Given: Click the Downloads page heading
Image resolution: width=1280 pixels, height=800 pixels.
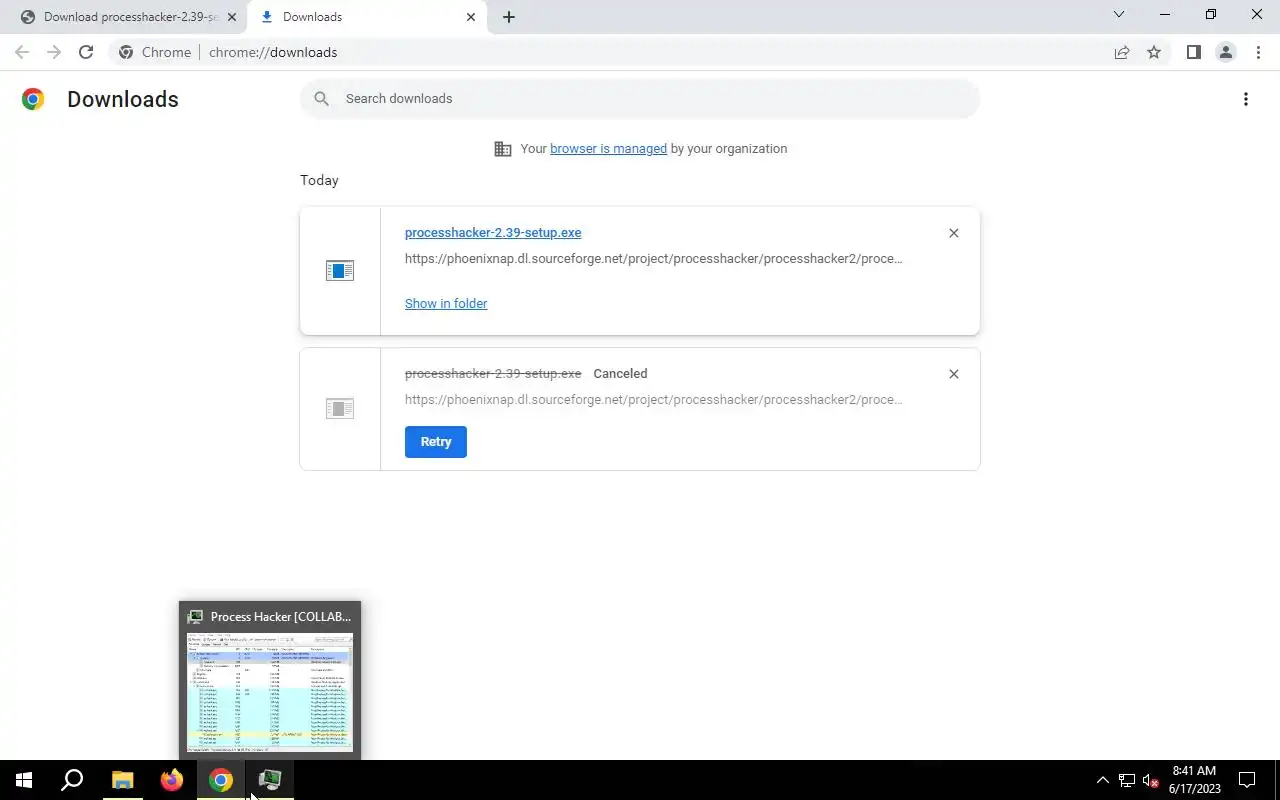Looking at the screenshot, I should (x=123, y=99).
